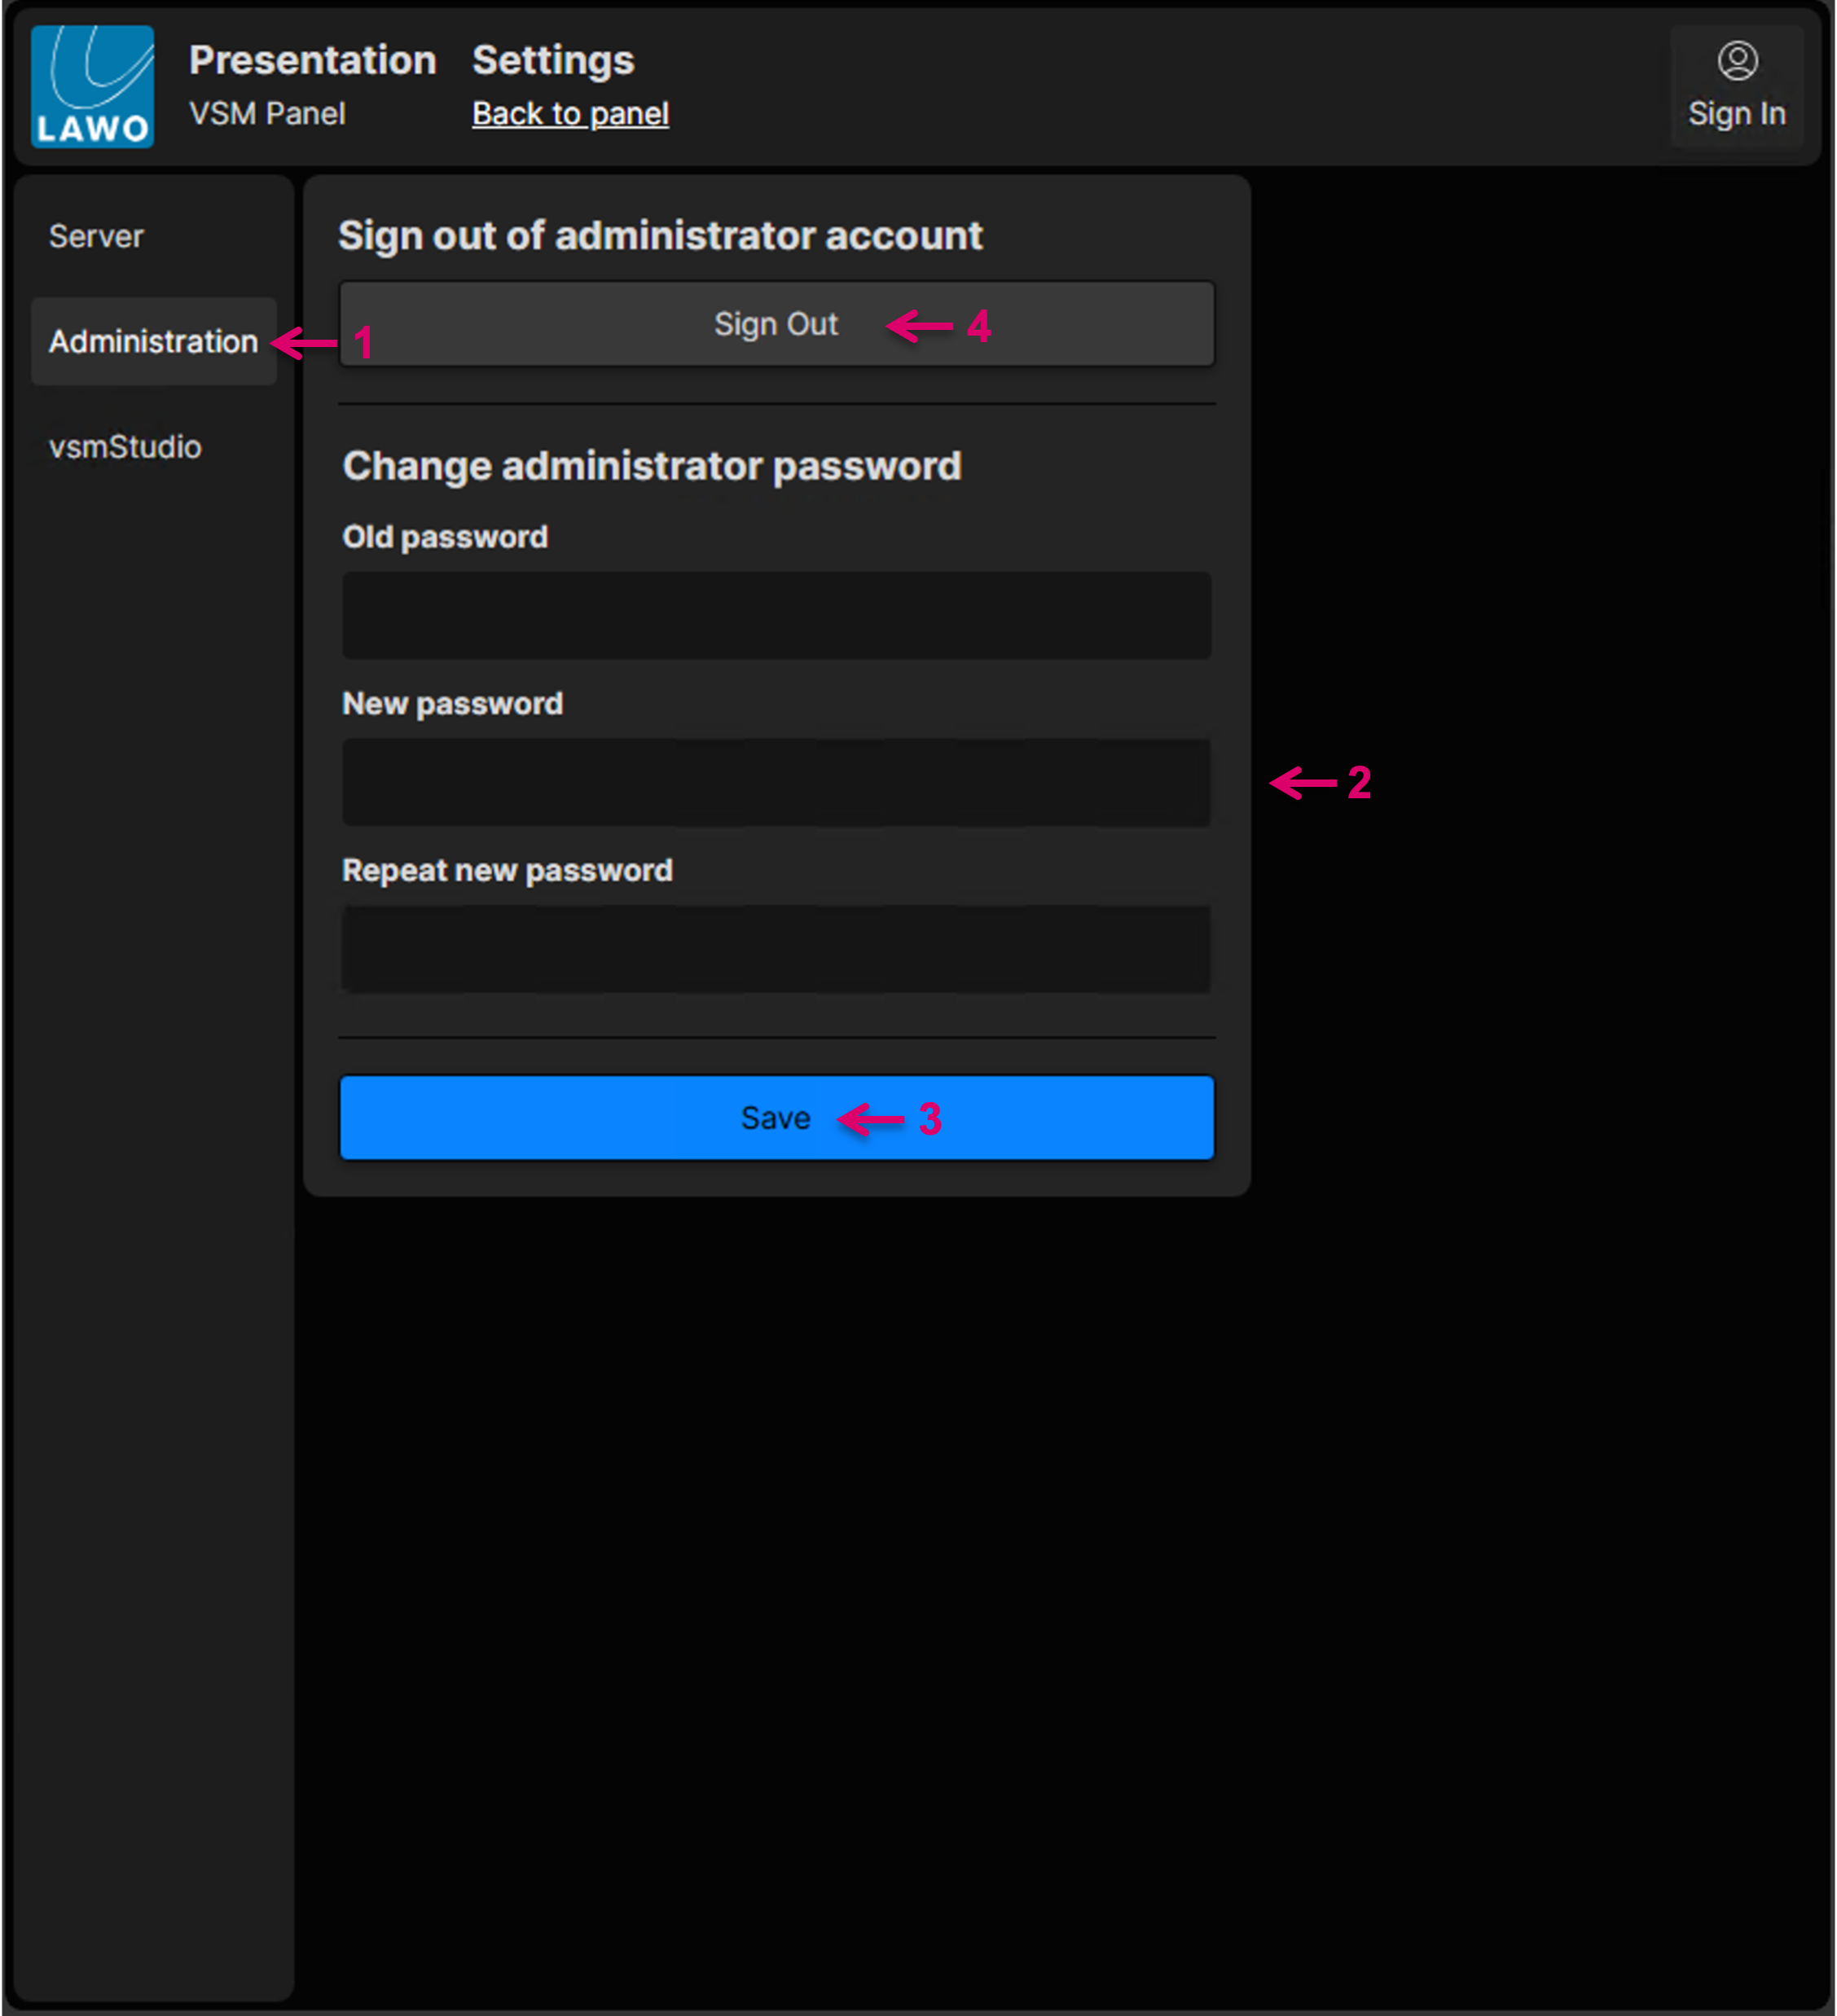1837x2016 pixels.
Task: Click Sign out of administrator account heading
Action: [x=660, y=236]
